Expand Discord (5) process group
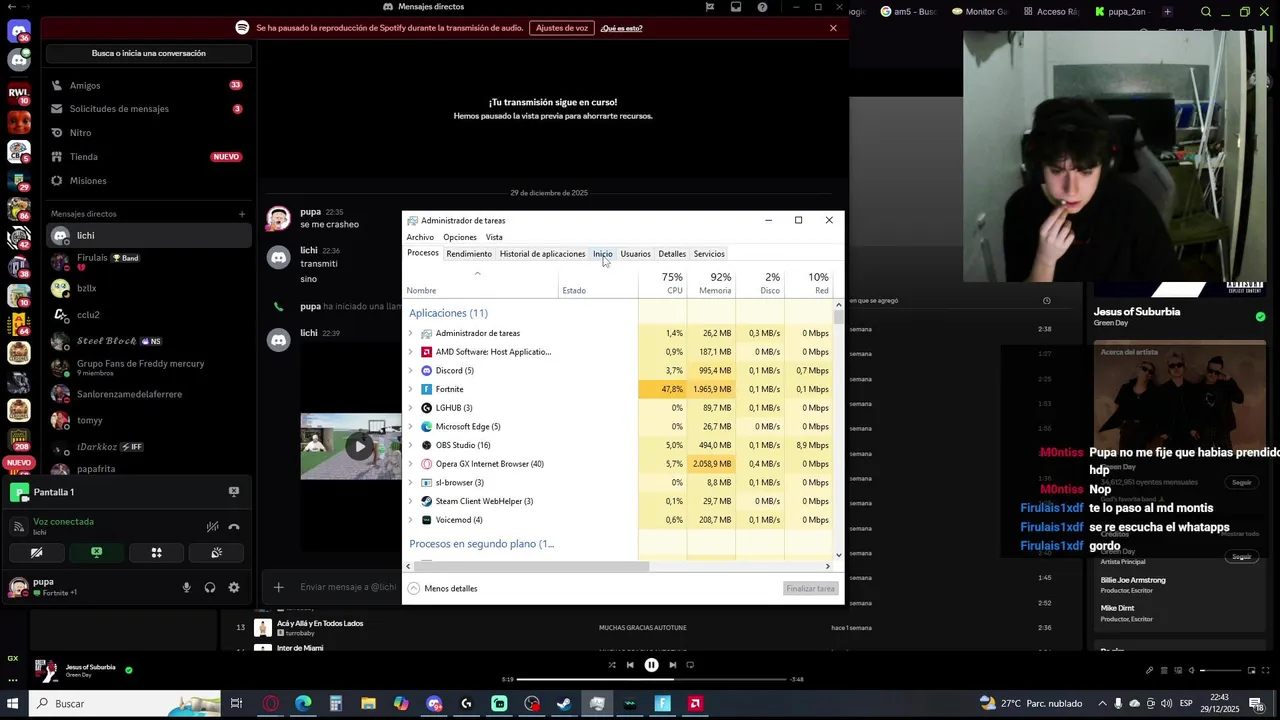Viewport: 1280px width, 720px height. click(x=410, y=371)
